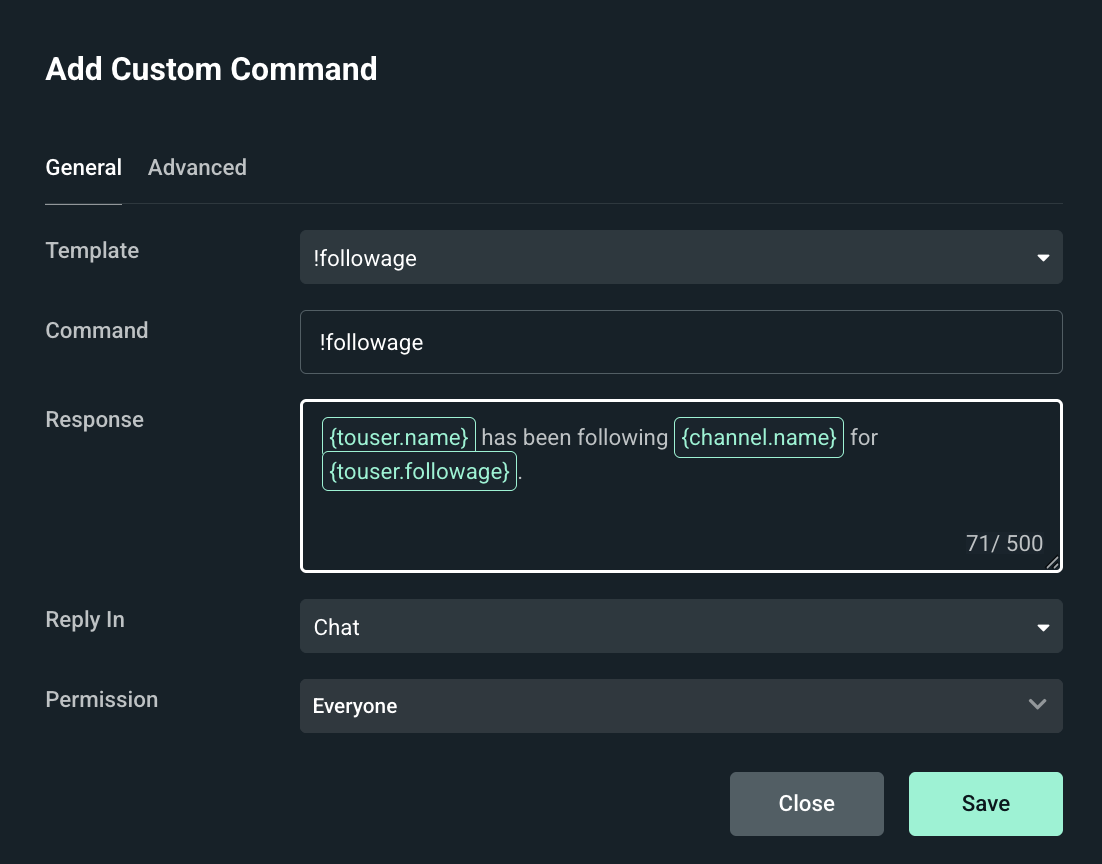Click the Template dropdown arrow
The height and width of the screenshot is (864, 1102).
pos(1043,258)
